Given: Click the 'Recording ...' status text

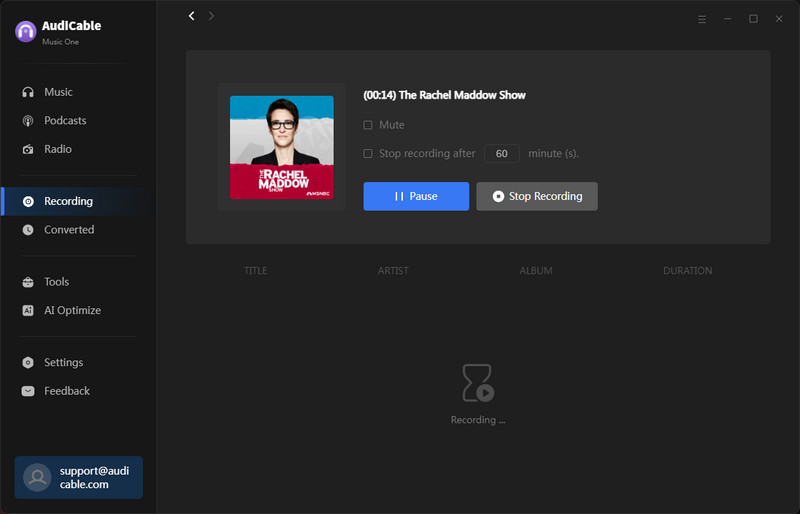Looking at the screenshot, I should pos(478,420).
